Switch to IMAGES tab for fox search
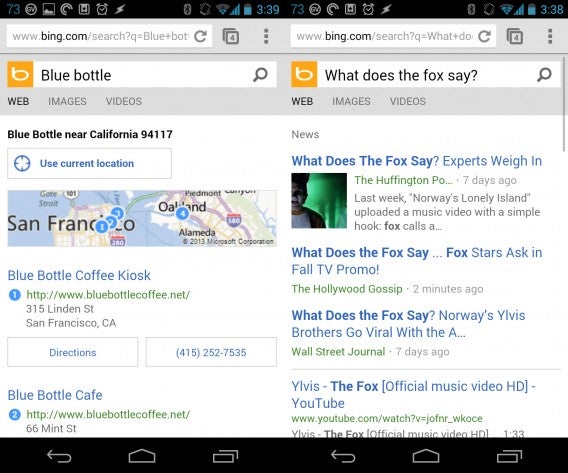 (x=351, y=101)
